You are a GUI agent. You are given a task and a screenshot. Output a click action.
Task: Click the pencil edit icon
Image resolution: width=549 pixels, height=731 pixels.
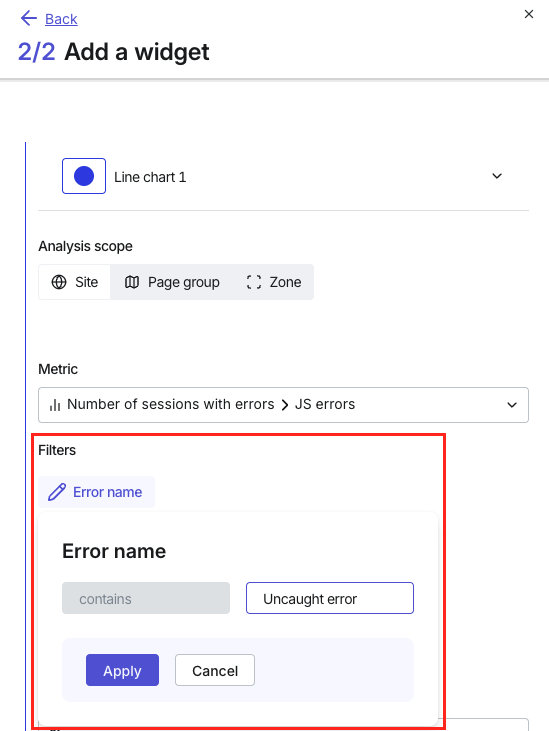57,492
